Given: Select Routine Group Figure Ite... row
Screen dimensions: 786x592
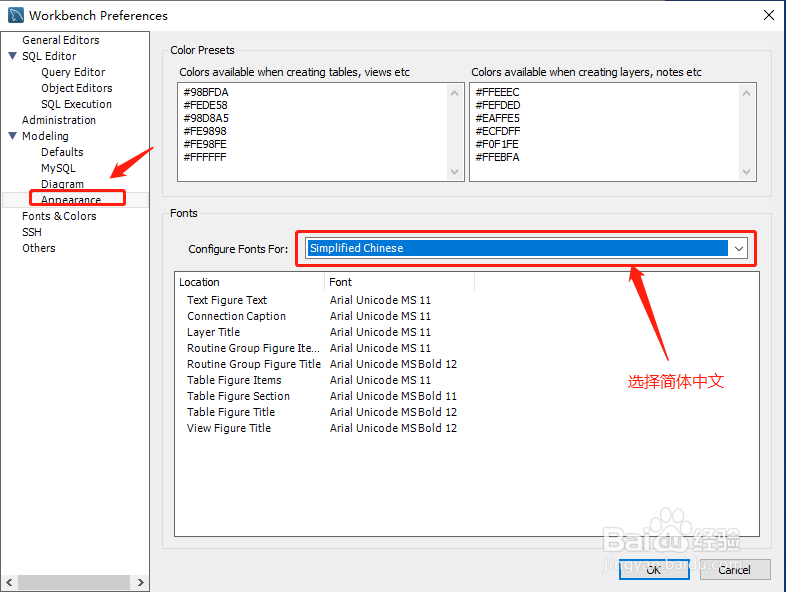Looking at the screenshot, I should coord(253,348).
